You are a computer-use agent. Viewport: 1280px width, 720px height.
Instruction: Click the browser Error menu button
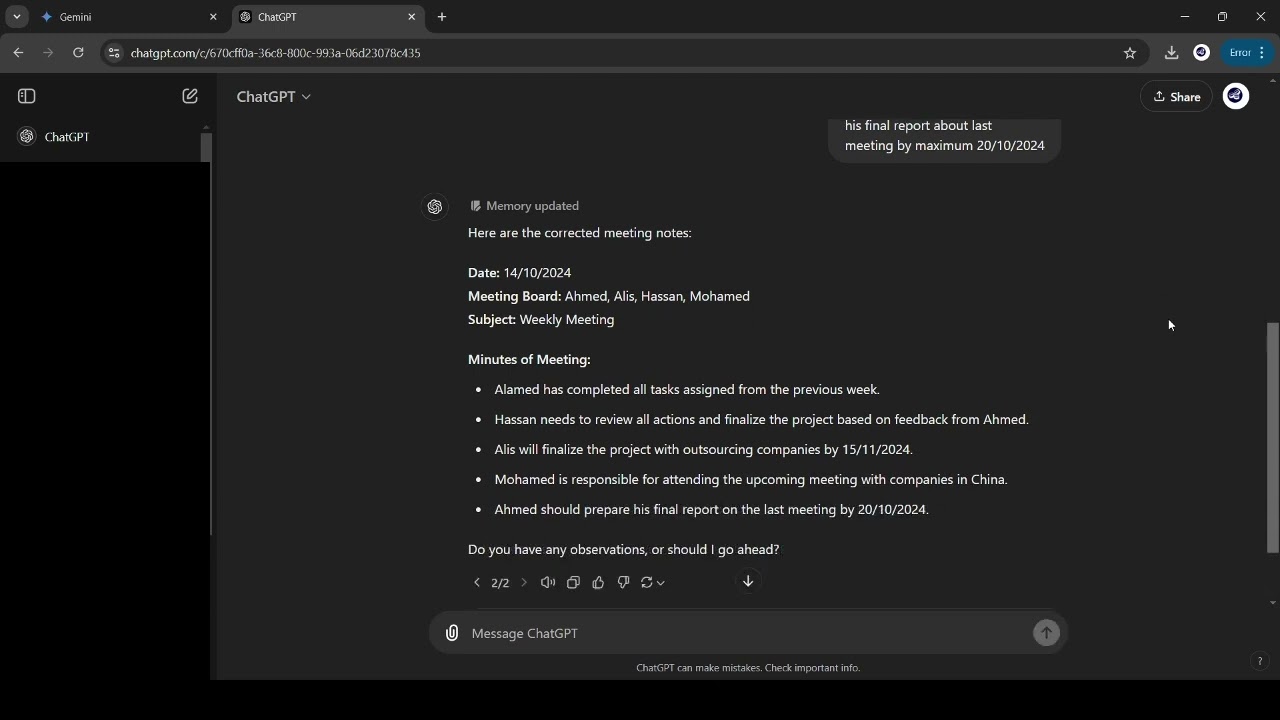click(x=1247, y=53)
